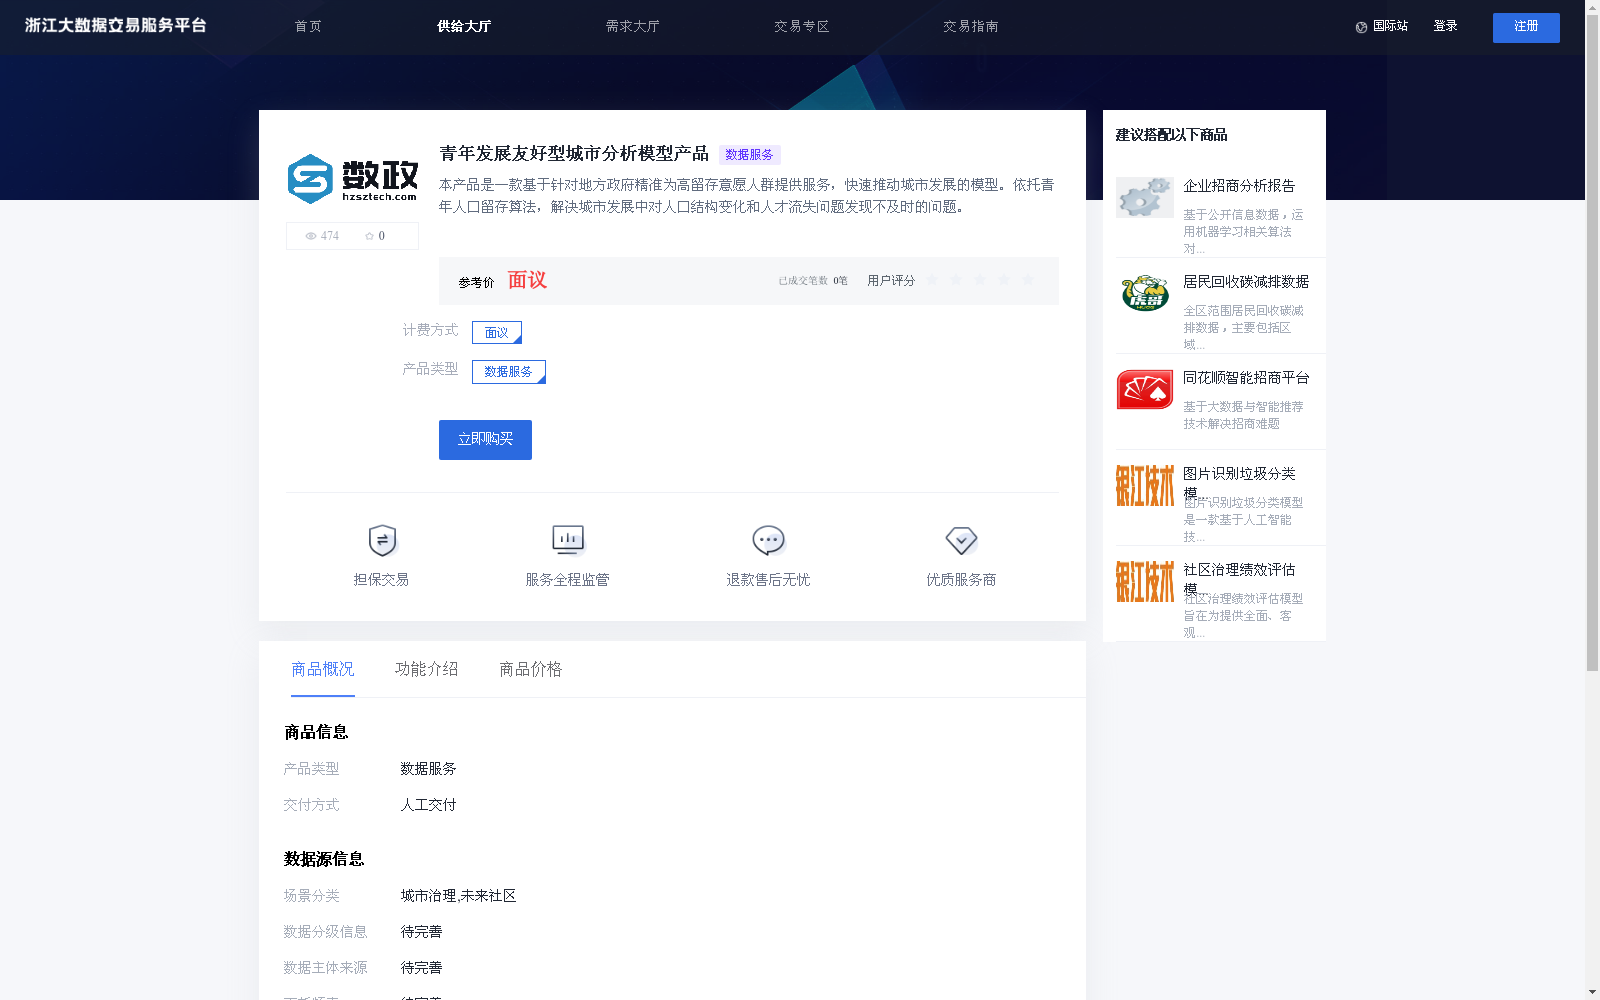Click the third user rating star

pos(980,280)
